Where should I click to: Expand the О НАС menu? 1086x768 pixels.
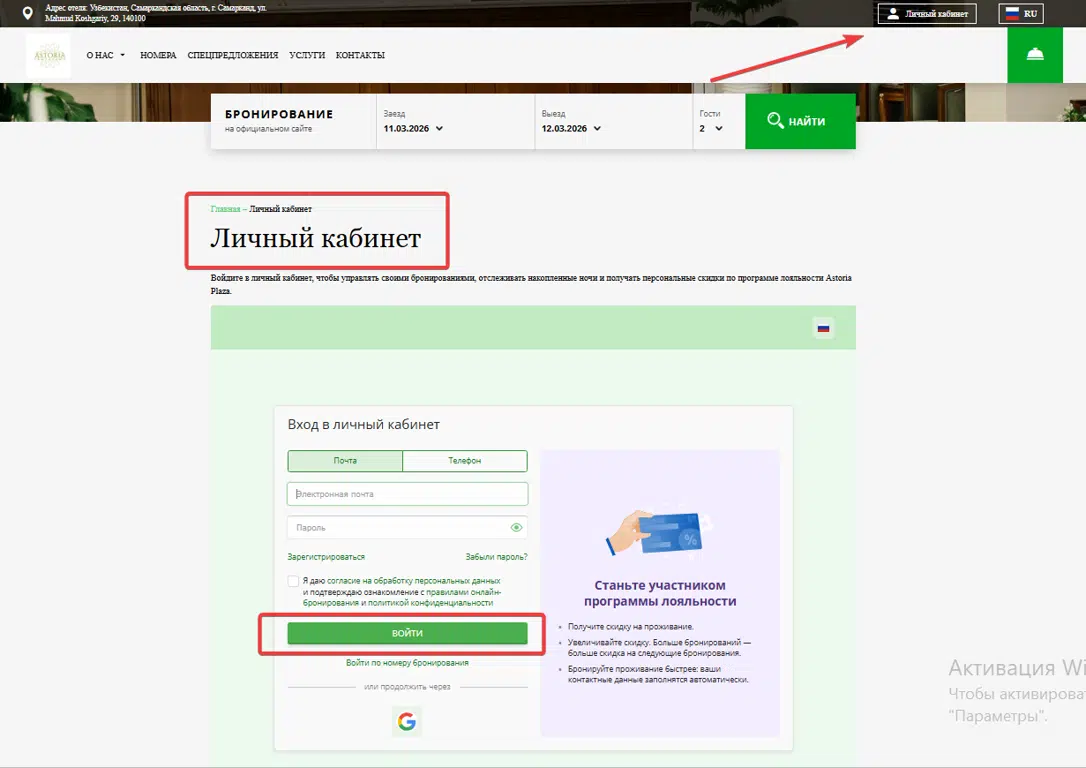(x=105, y=56)
